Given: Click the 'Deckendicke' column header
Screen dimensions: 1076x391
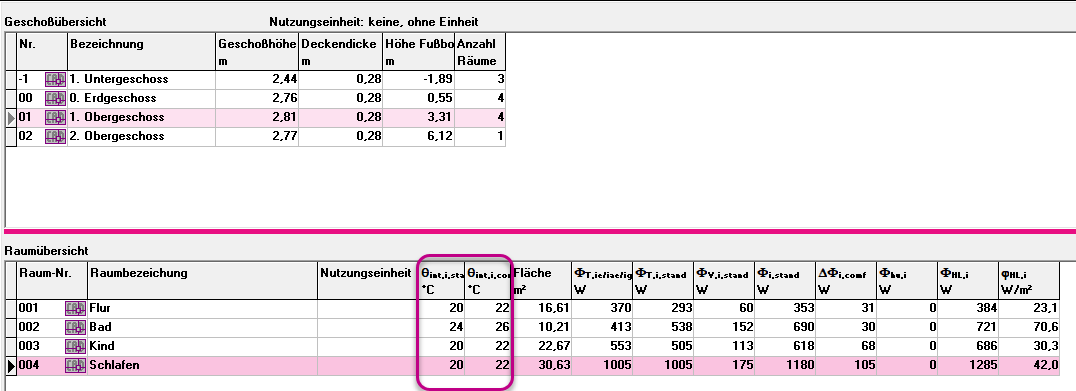Looking at the screenshot, I should point(341,51).
